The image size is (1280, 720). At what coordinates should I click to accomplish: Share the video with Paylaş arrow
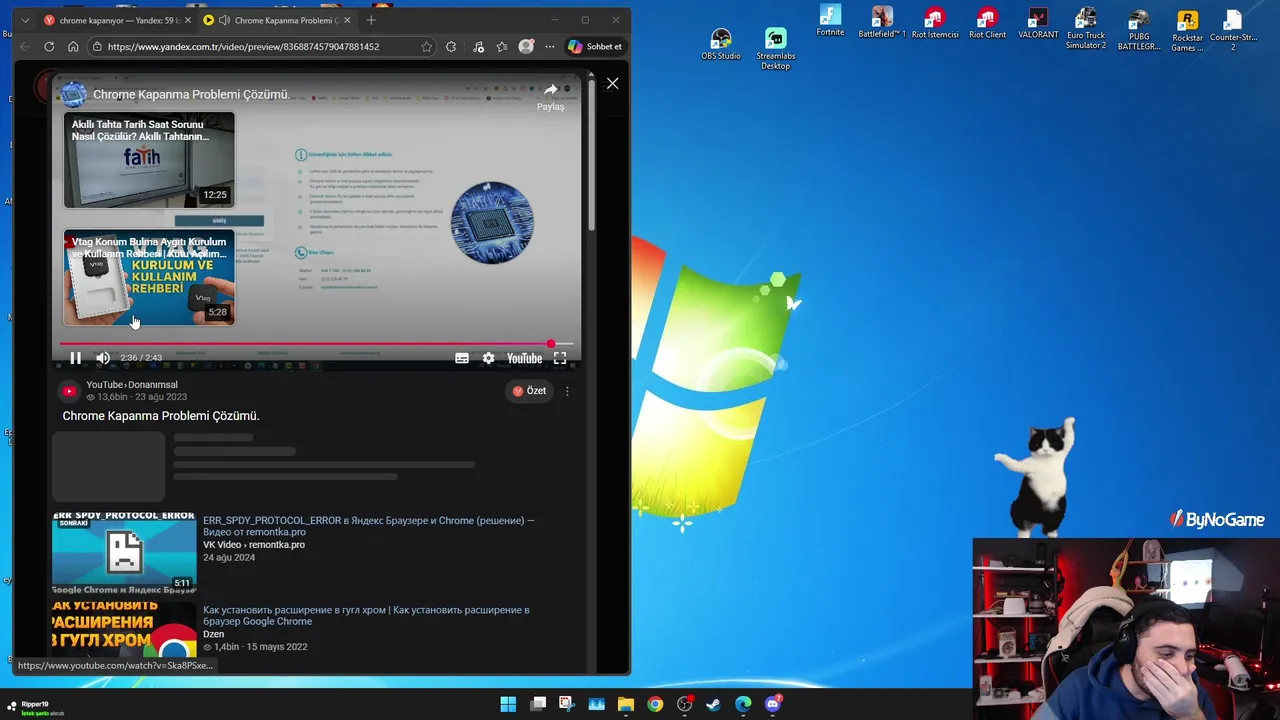point(550,96)
